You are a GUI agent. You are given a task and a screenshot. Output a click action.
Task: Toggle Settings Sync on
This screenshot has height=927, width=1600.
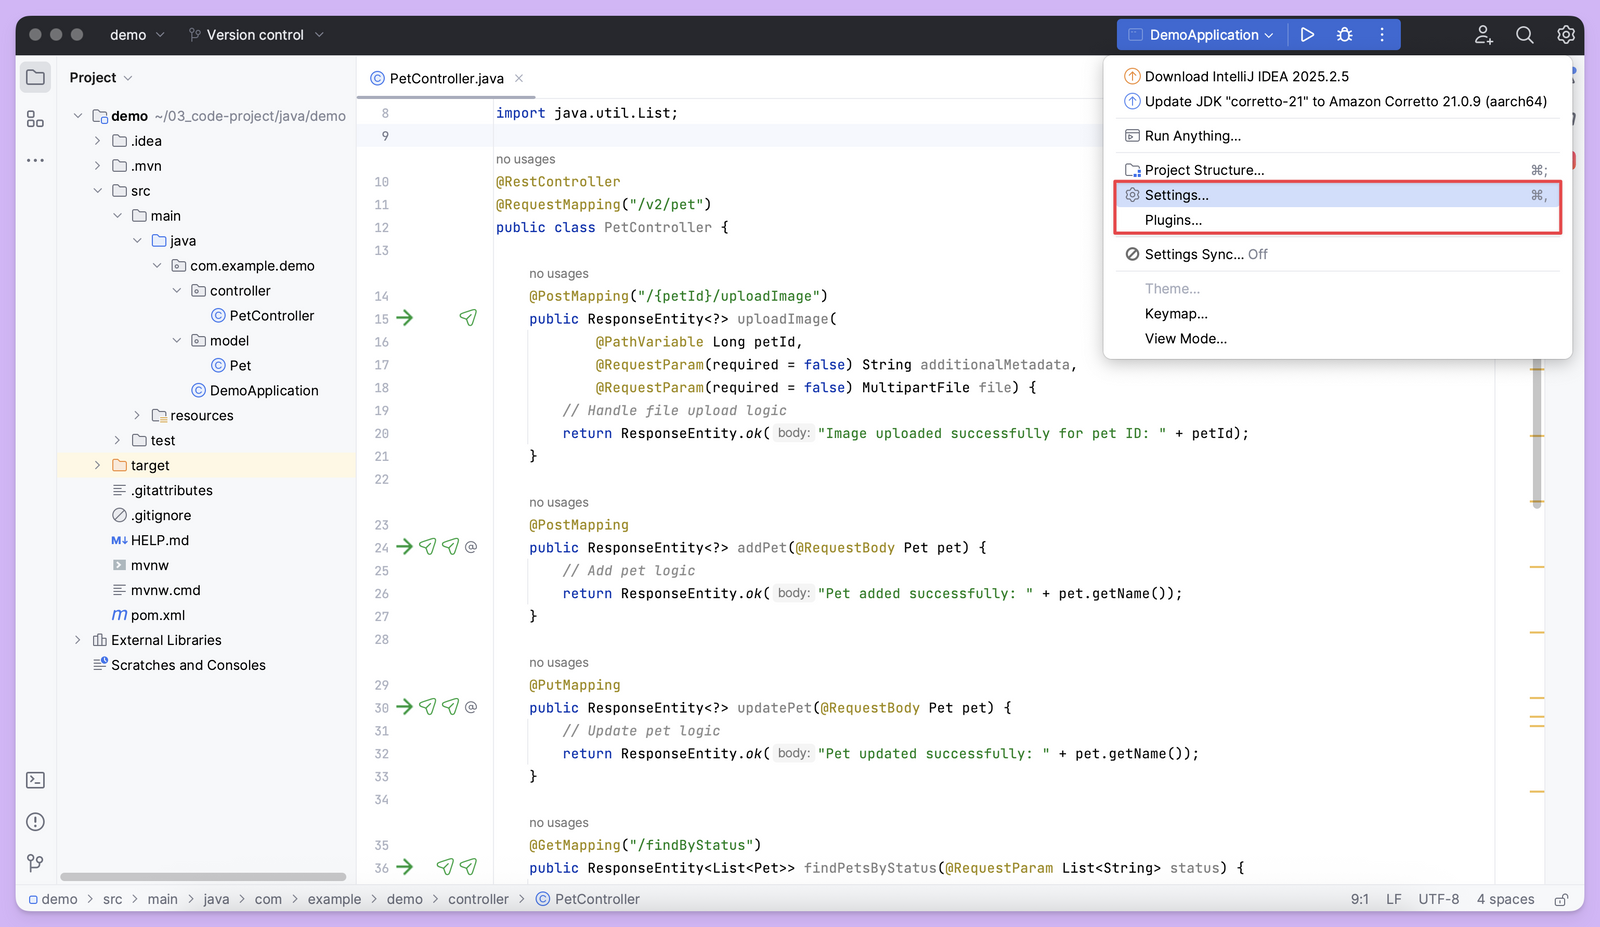tap(1205, 254)
